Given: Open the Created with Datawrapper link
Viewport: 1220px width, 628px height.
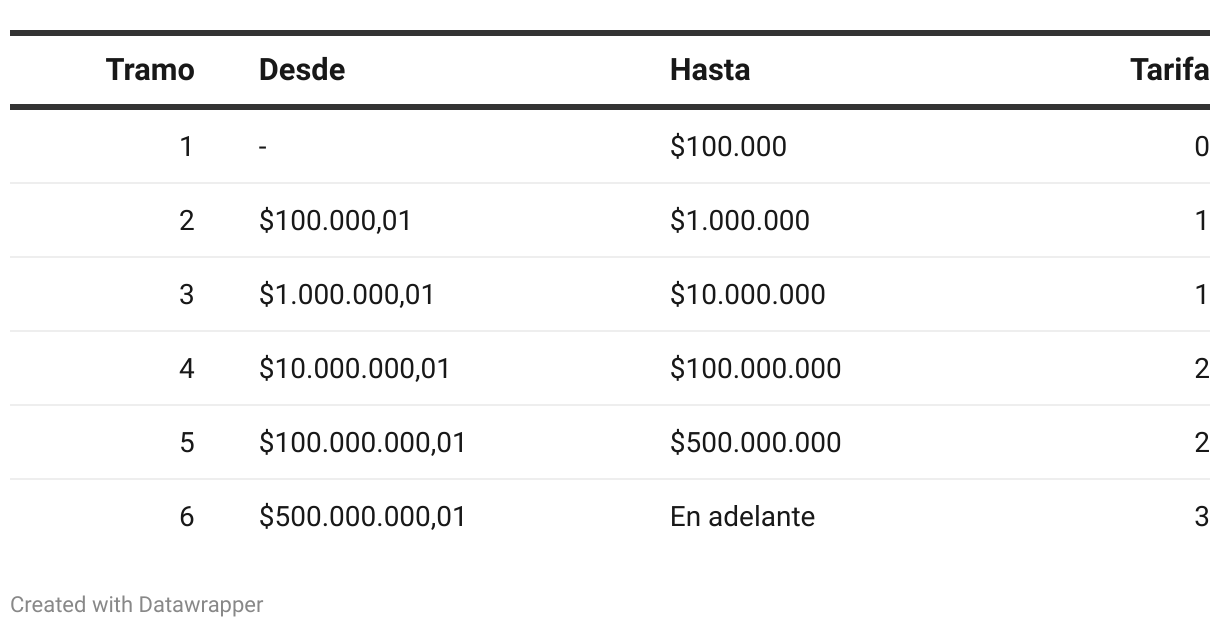Looking at the screenshot, I should point(137,605).
